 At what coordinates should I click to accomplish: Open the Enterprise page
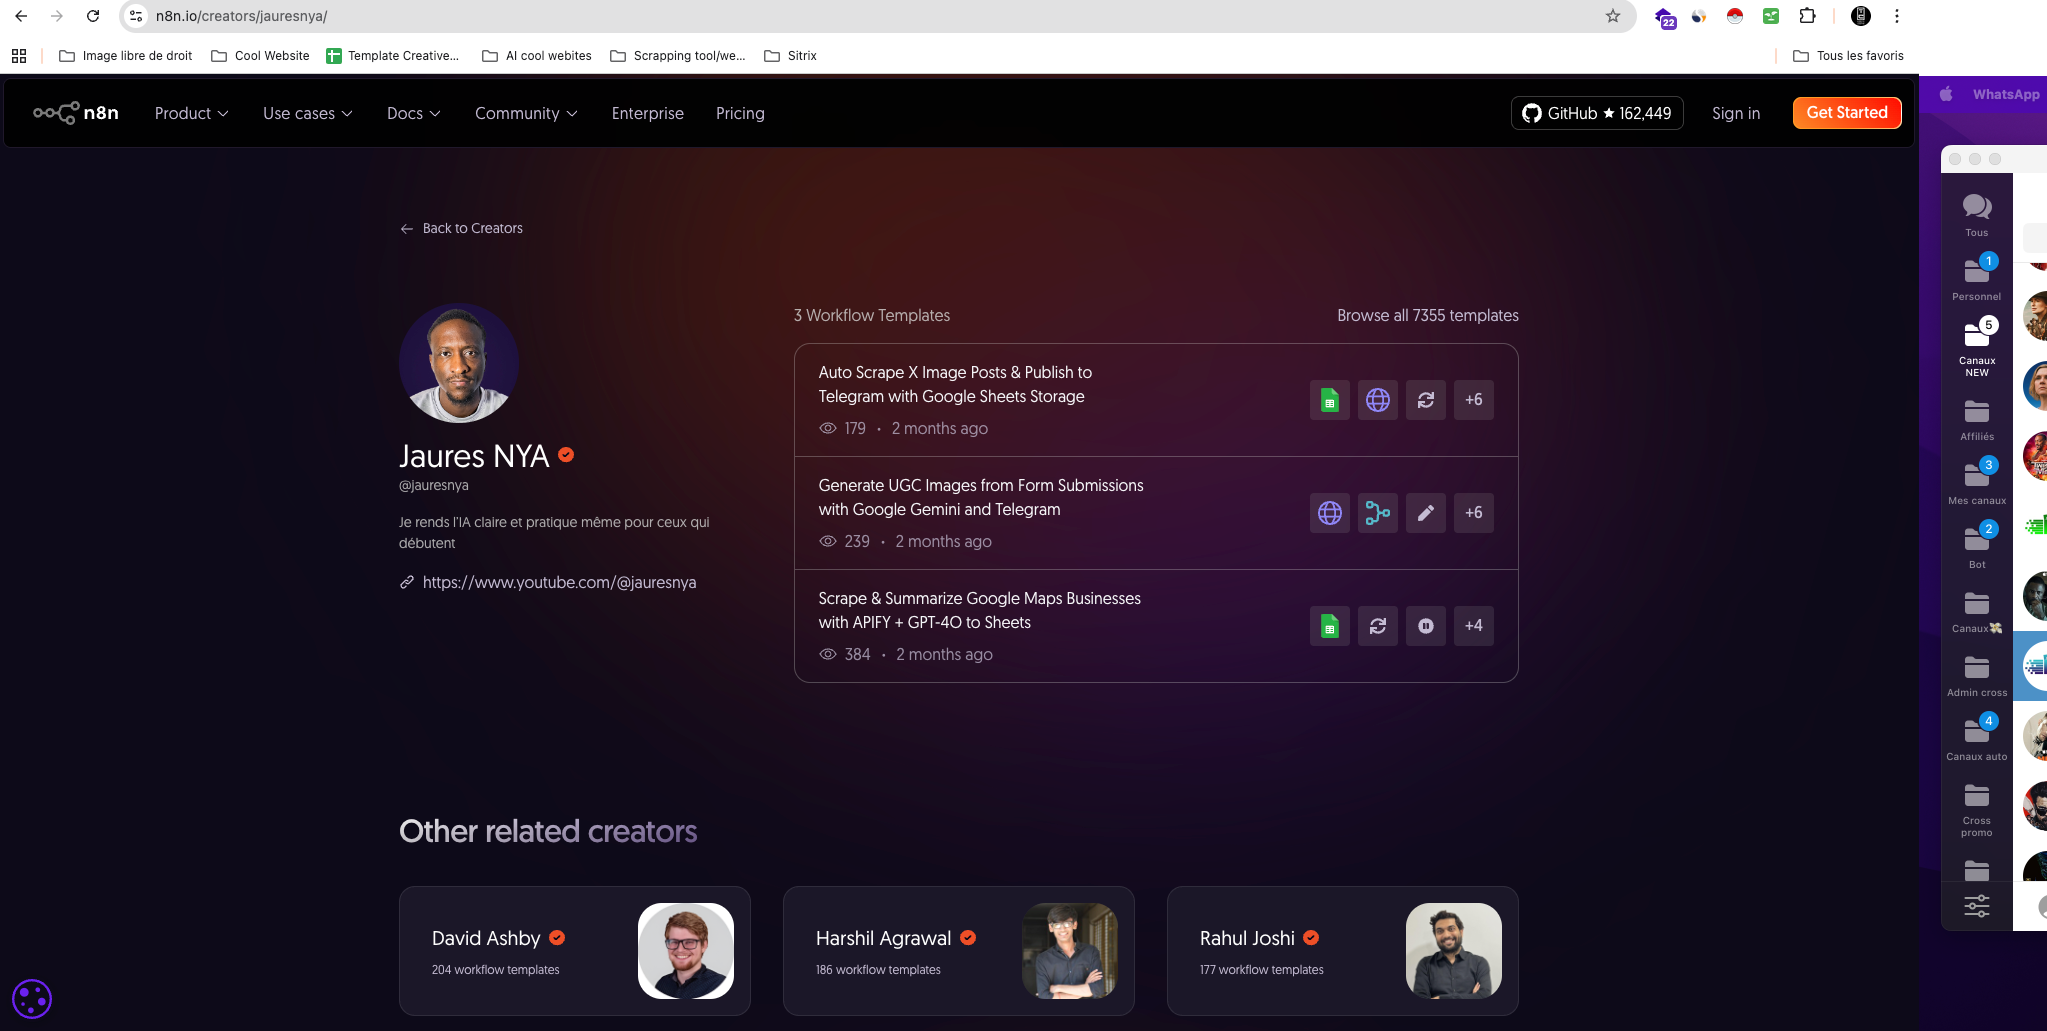(x=648, y=114)
